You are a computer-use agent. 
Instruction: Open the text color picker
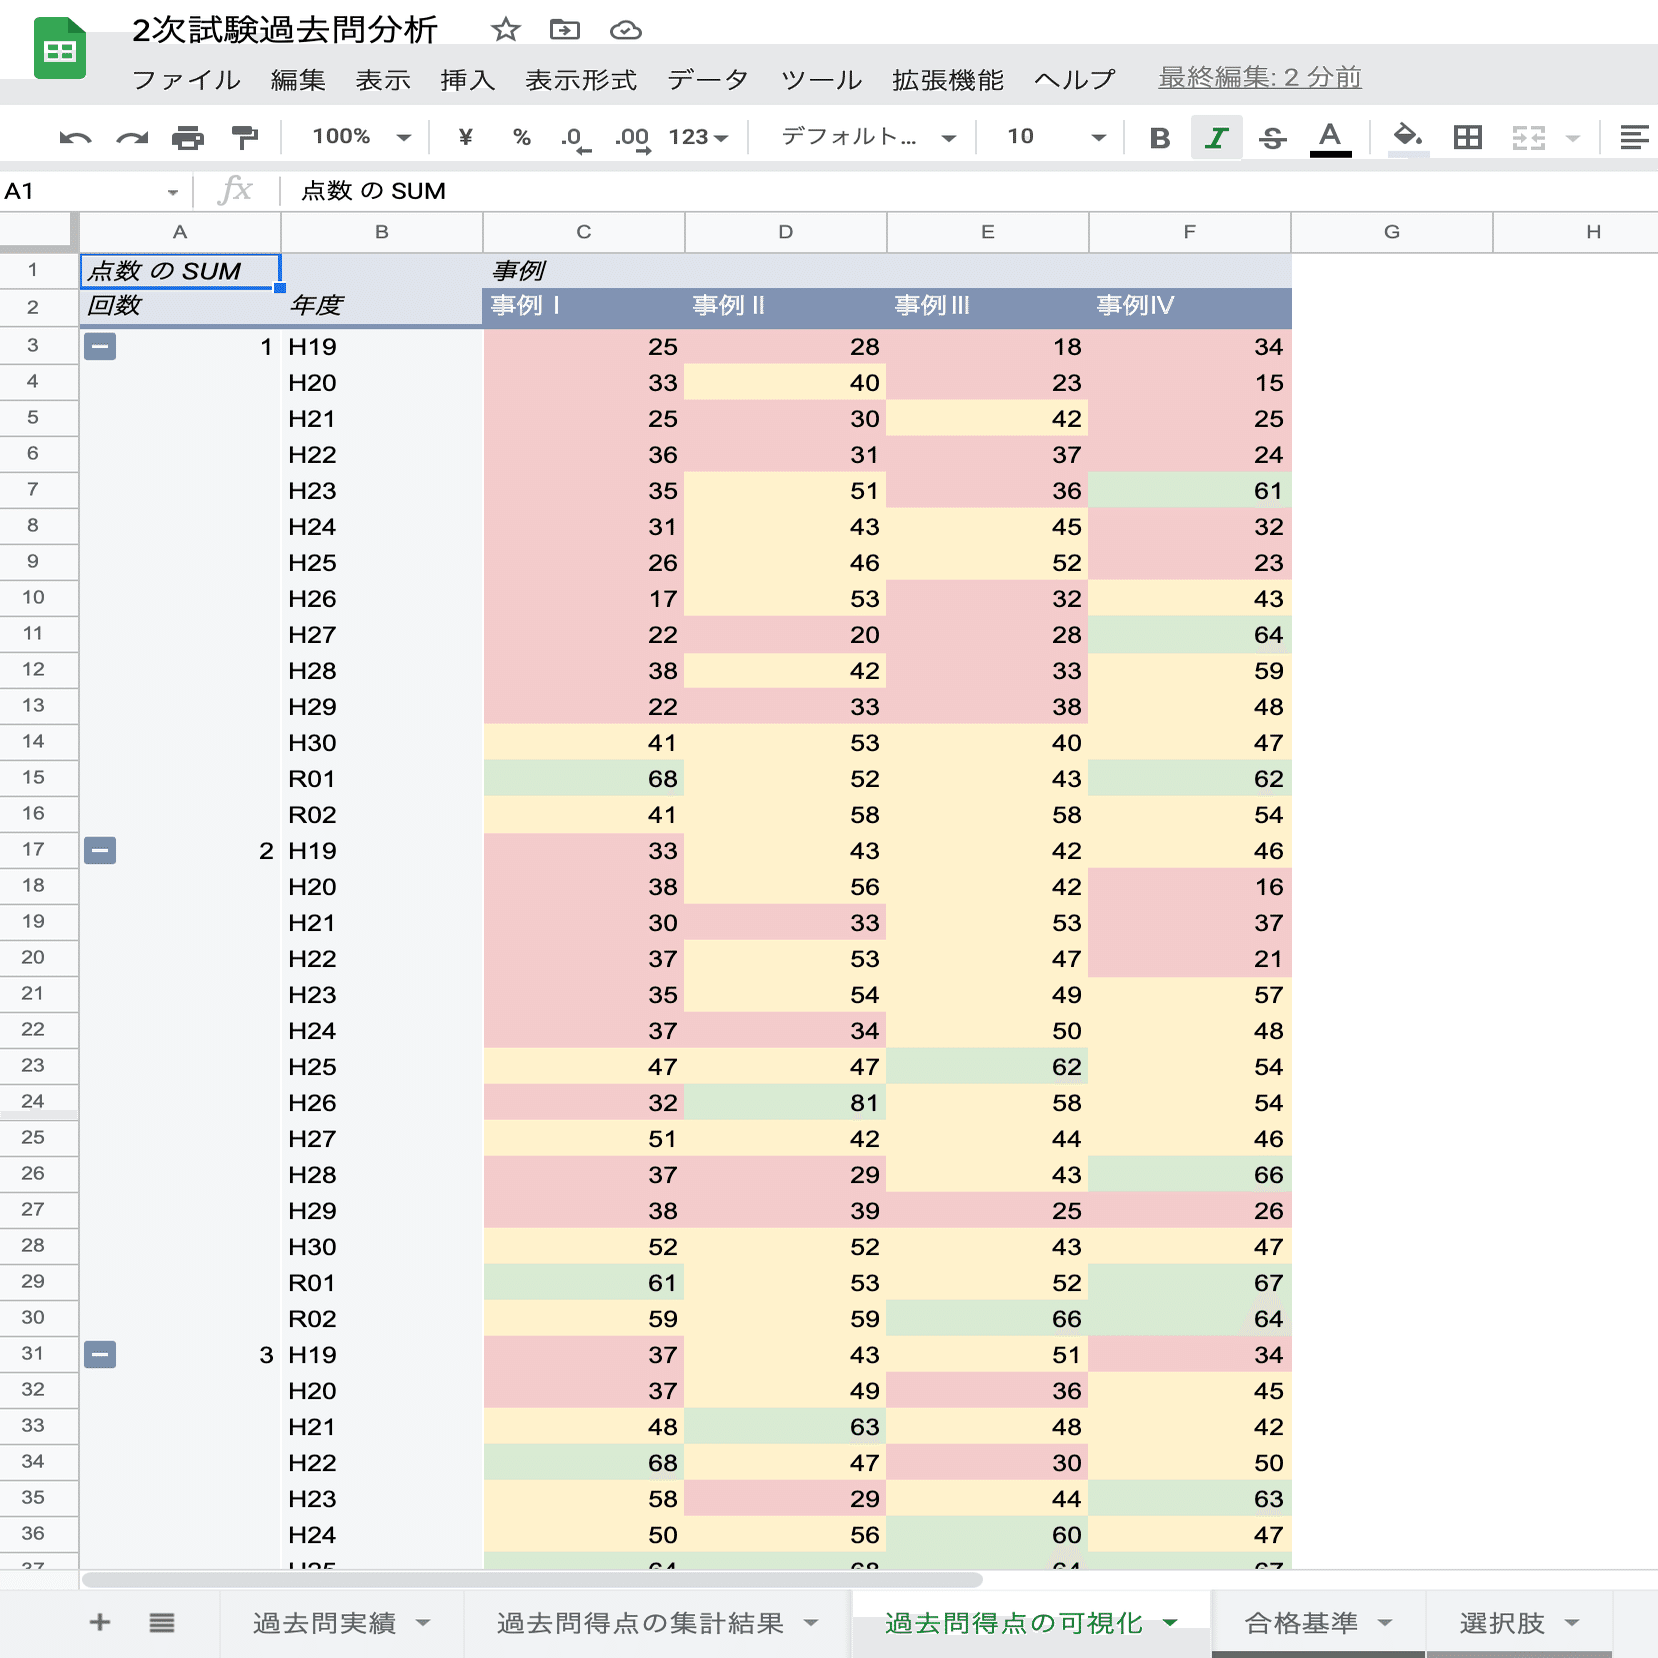point(1330,137)
